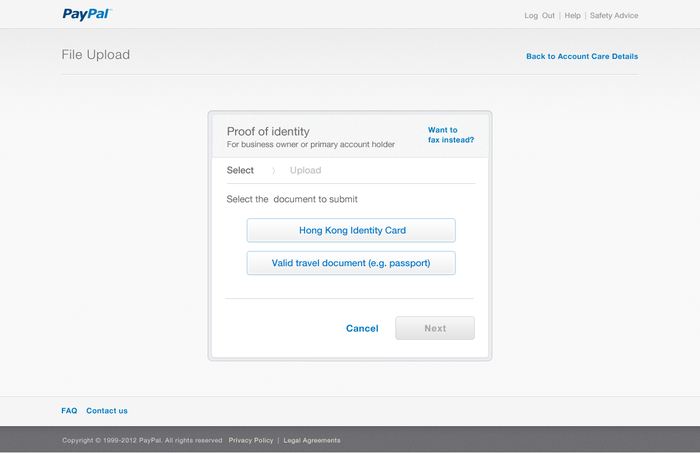Viewport: 700px width, 453px height.
Task: Select the Select step tab
Action: coord(240,170)
